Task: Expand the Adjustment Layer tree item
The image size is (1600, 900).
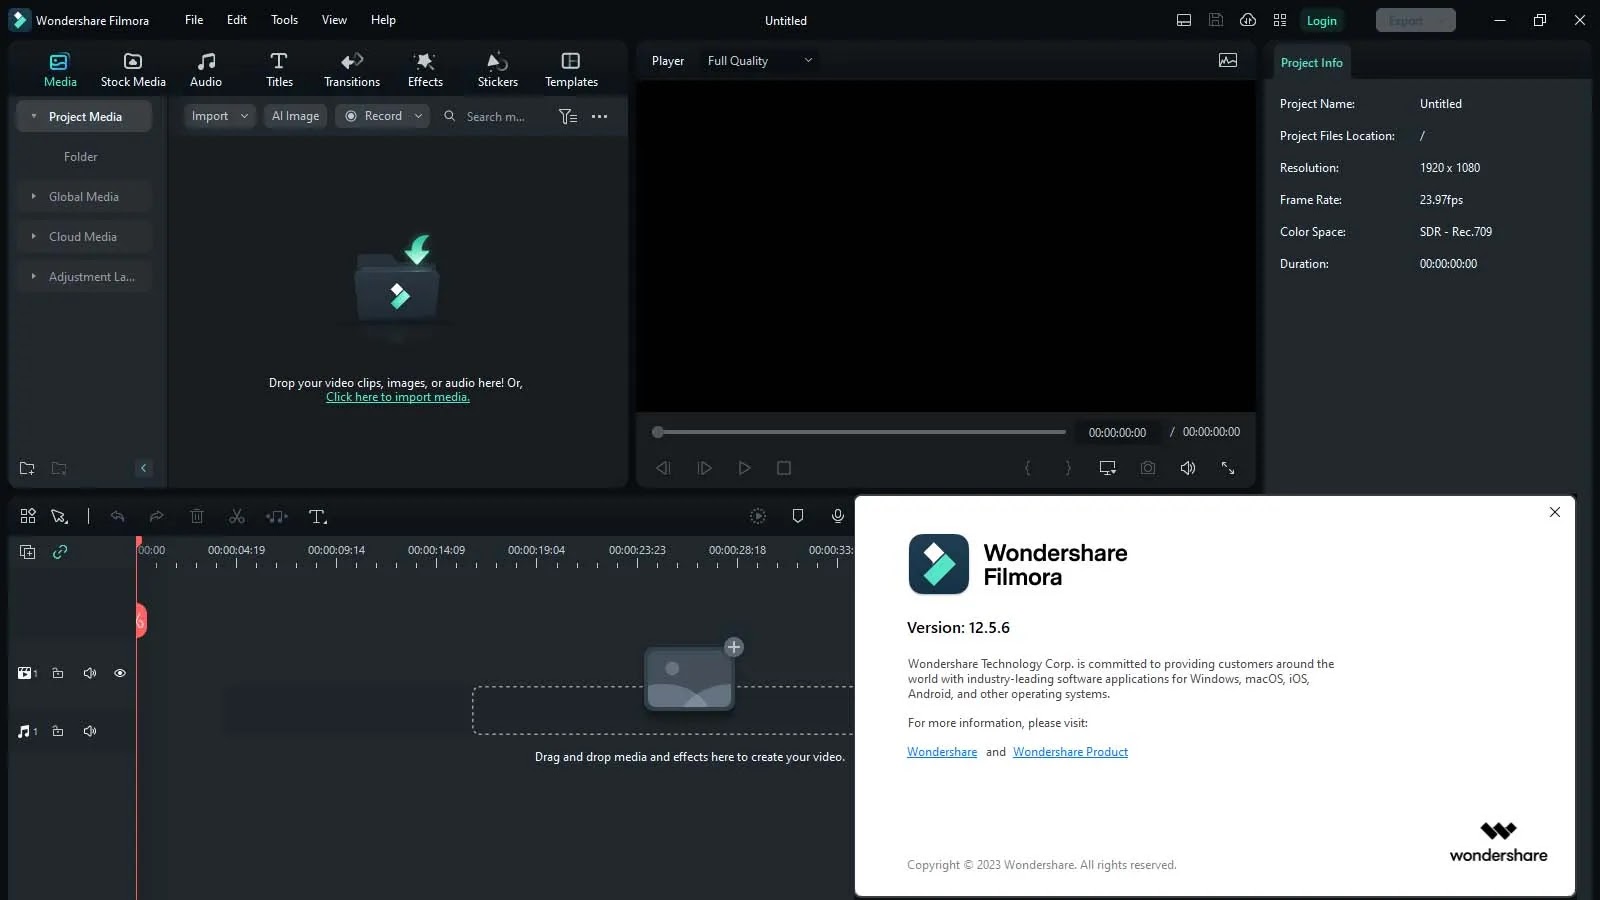Action: pyautogui.click(x=34, y=277)
